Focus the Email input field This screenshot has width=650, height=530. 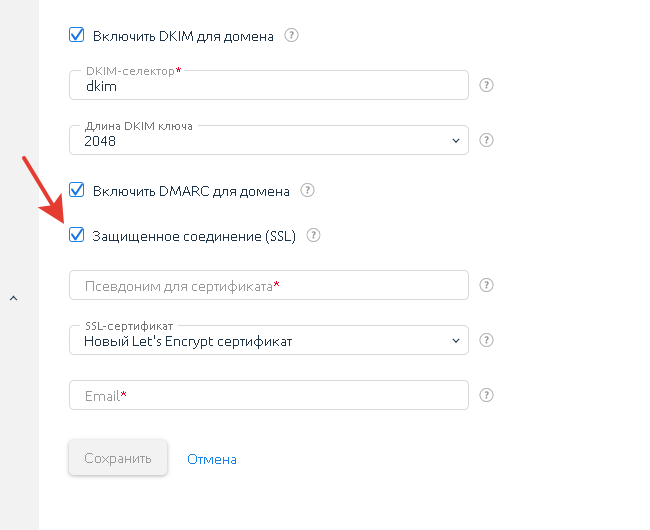coord(269,395)
